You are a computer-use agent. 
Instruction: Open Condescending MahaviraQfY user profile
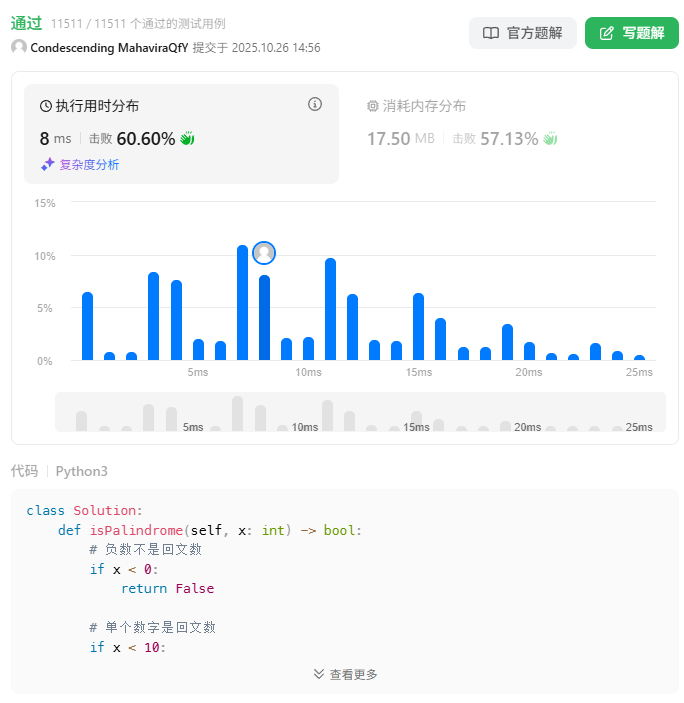[x=109, y=47]
